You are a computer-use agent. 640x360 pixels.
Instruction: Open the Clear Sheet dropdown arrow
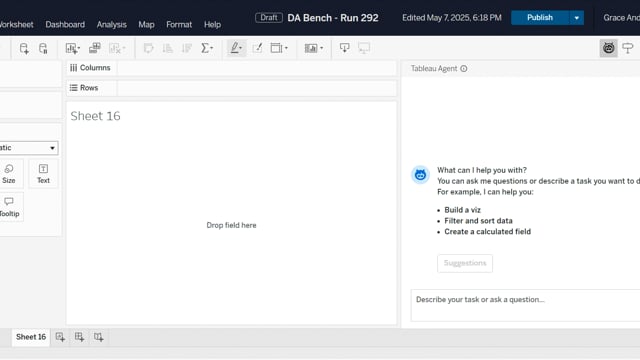(x=123, y=48)
